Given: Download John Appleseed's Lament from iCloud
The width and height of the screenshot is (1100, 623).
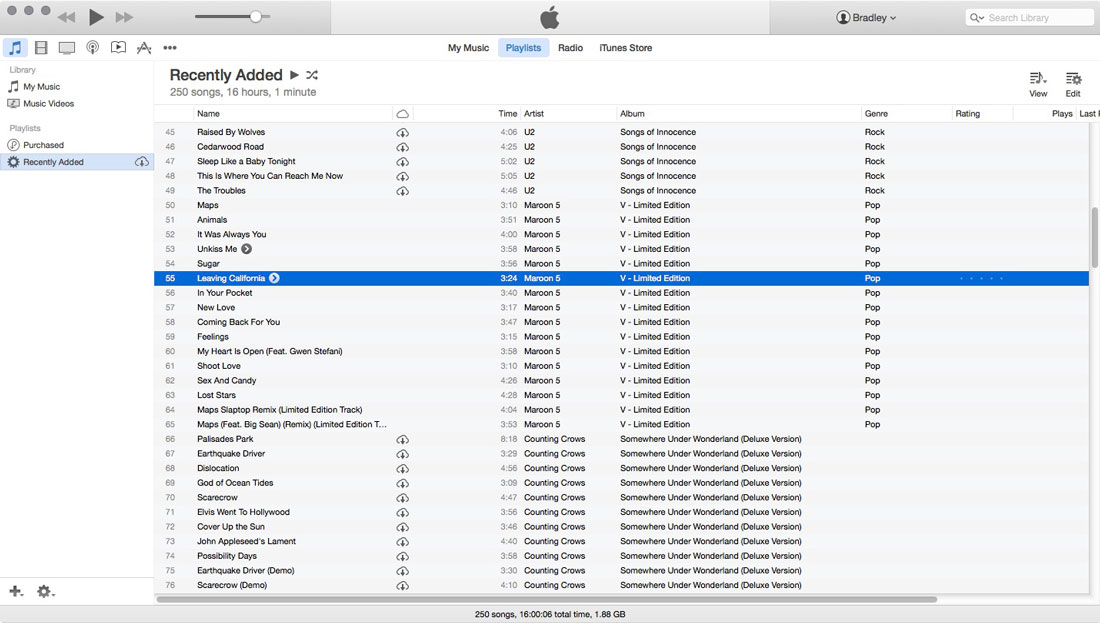Looking at the screenshot, I should 403,542.
